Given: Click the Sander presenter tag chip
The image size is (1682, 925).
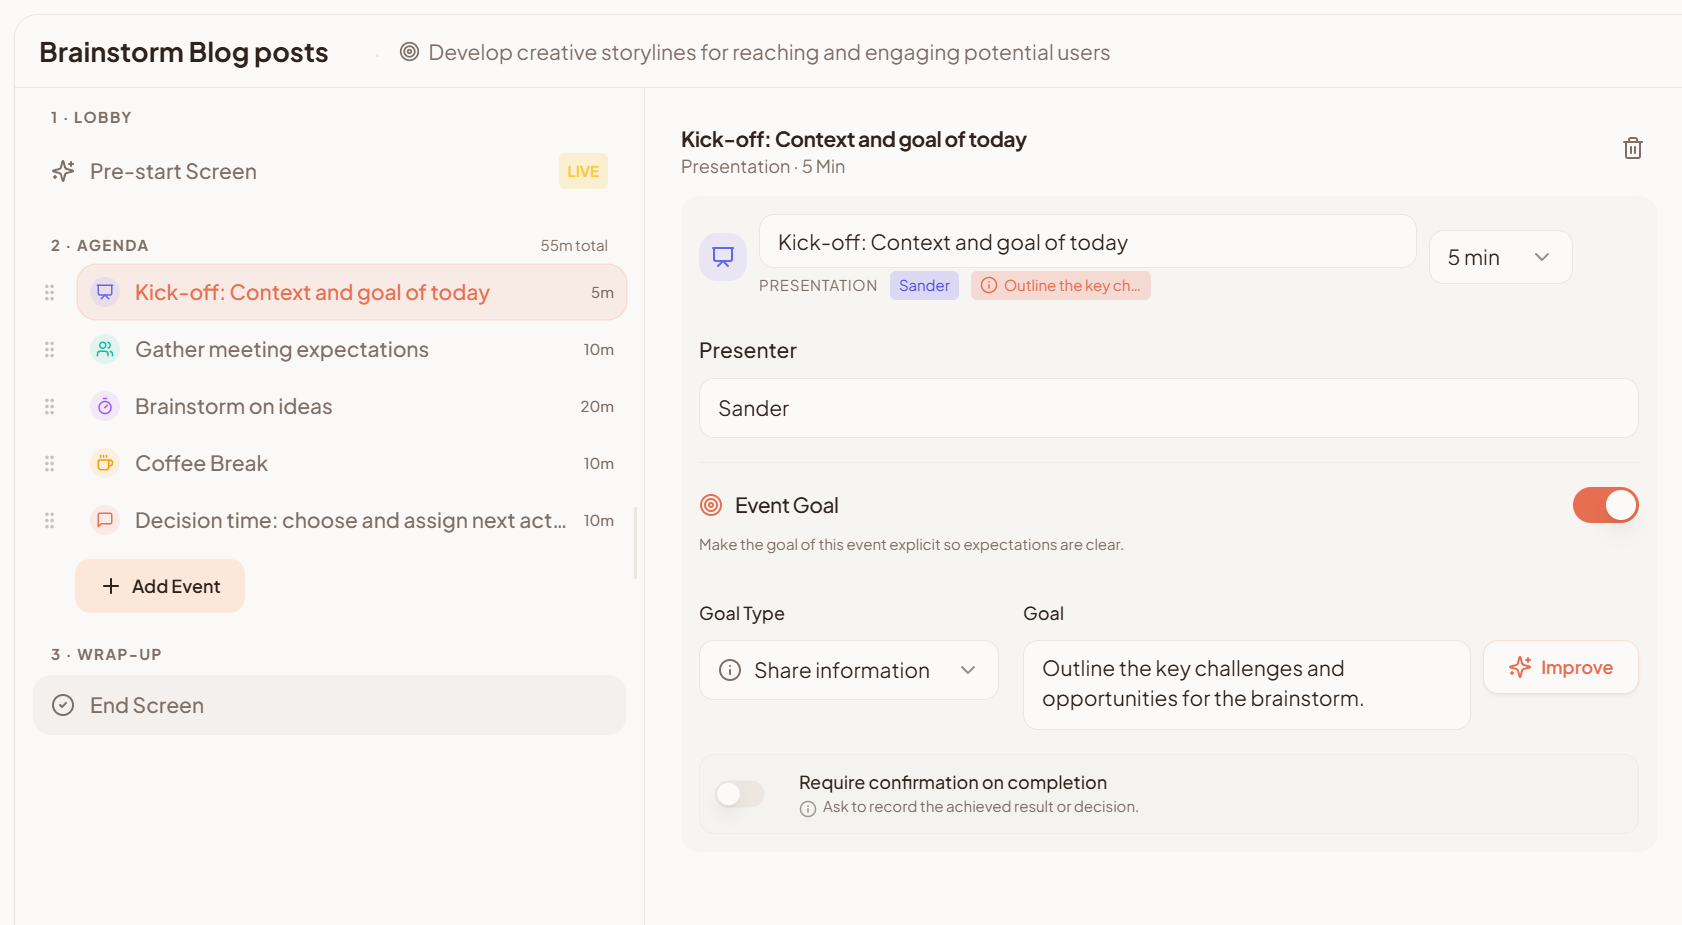Looking at the screenshot, I should pyautogui.click(x=923, y=285).
